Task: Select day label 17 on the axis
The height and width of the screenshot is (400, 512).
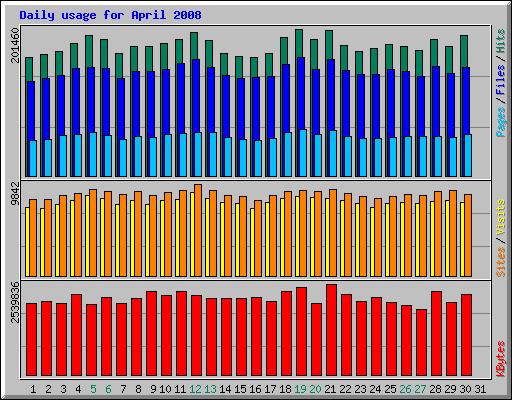Action: coord(270,389)
